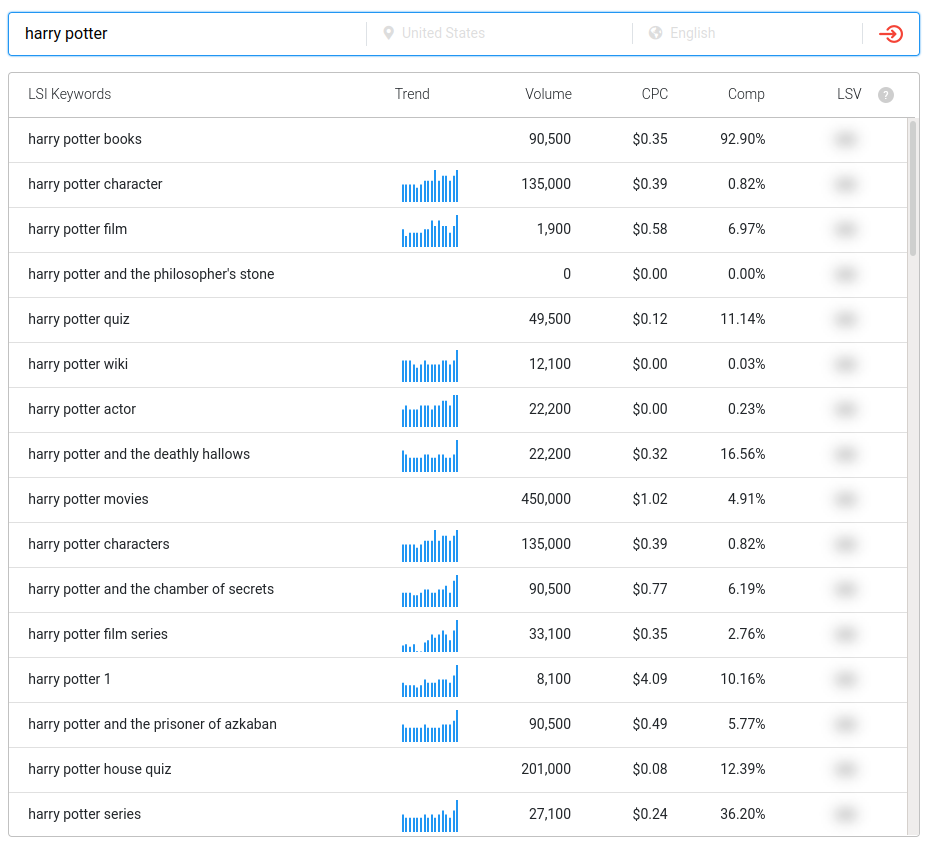Viewport: 938px width, 848px height.
Task: Select the singular 'harry potter character' keyword
Action: click(95, 184)
